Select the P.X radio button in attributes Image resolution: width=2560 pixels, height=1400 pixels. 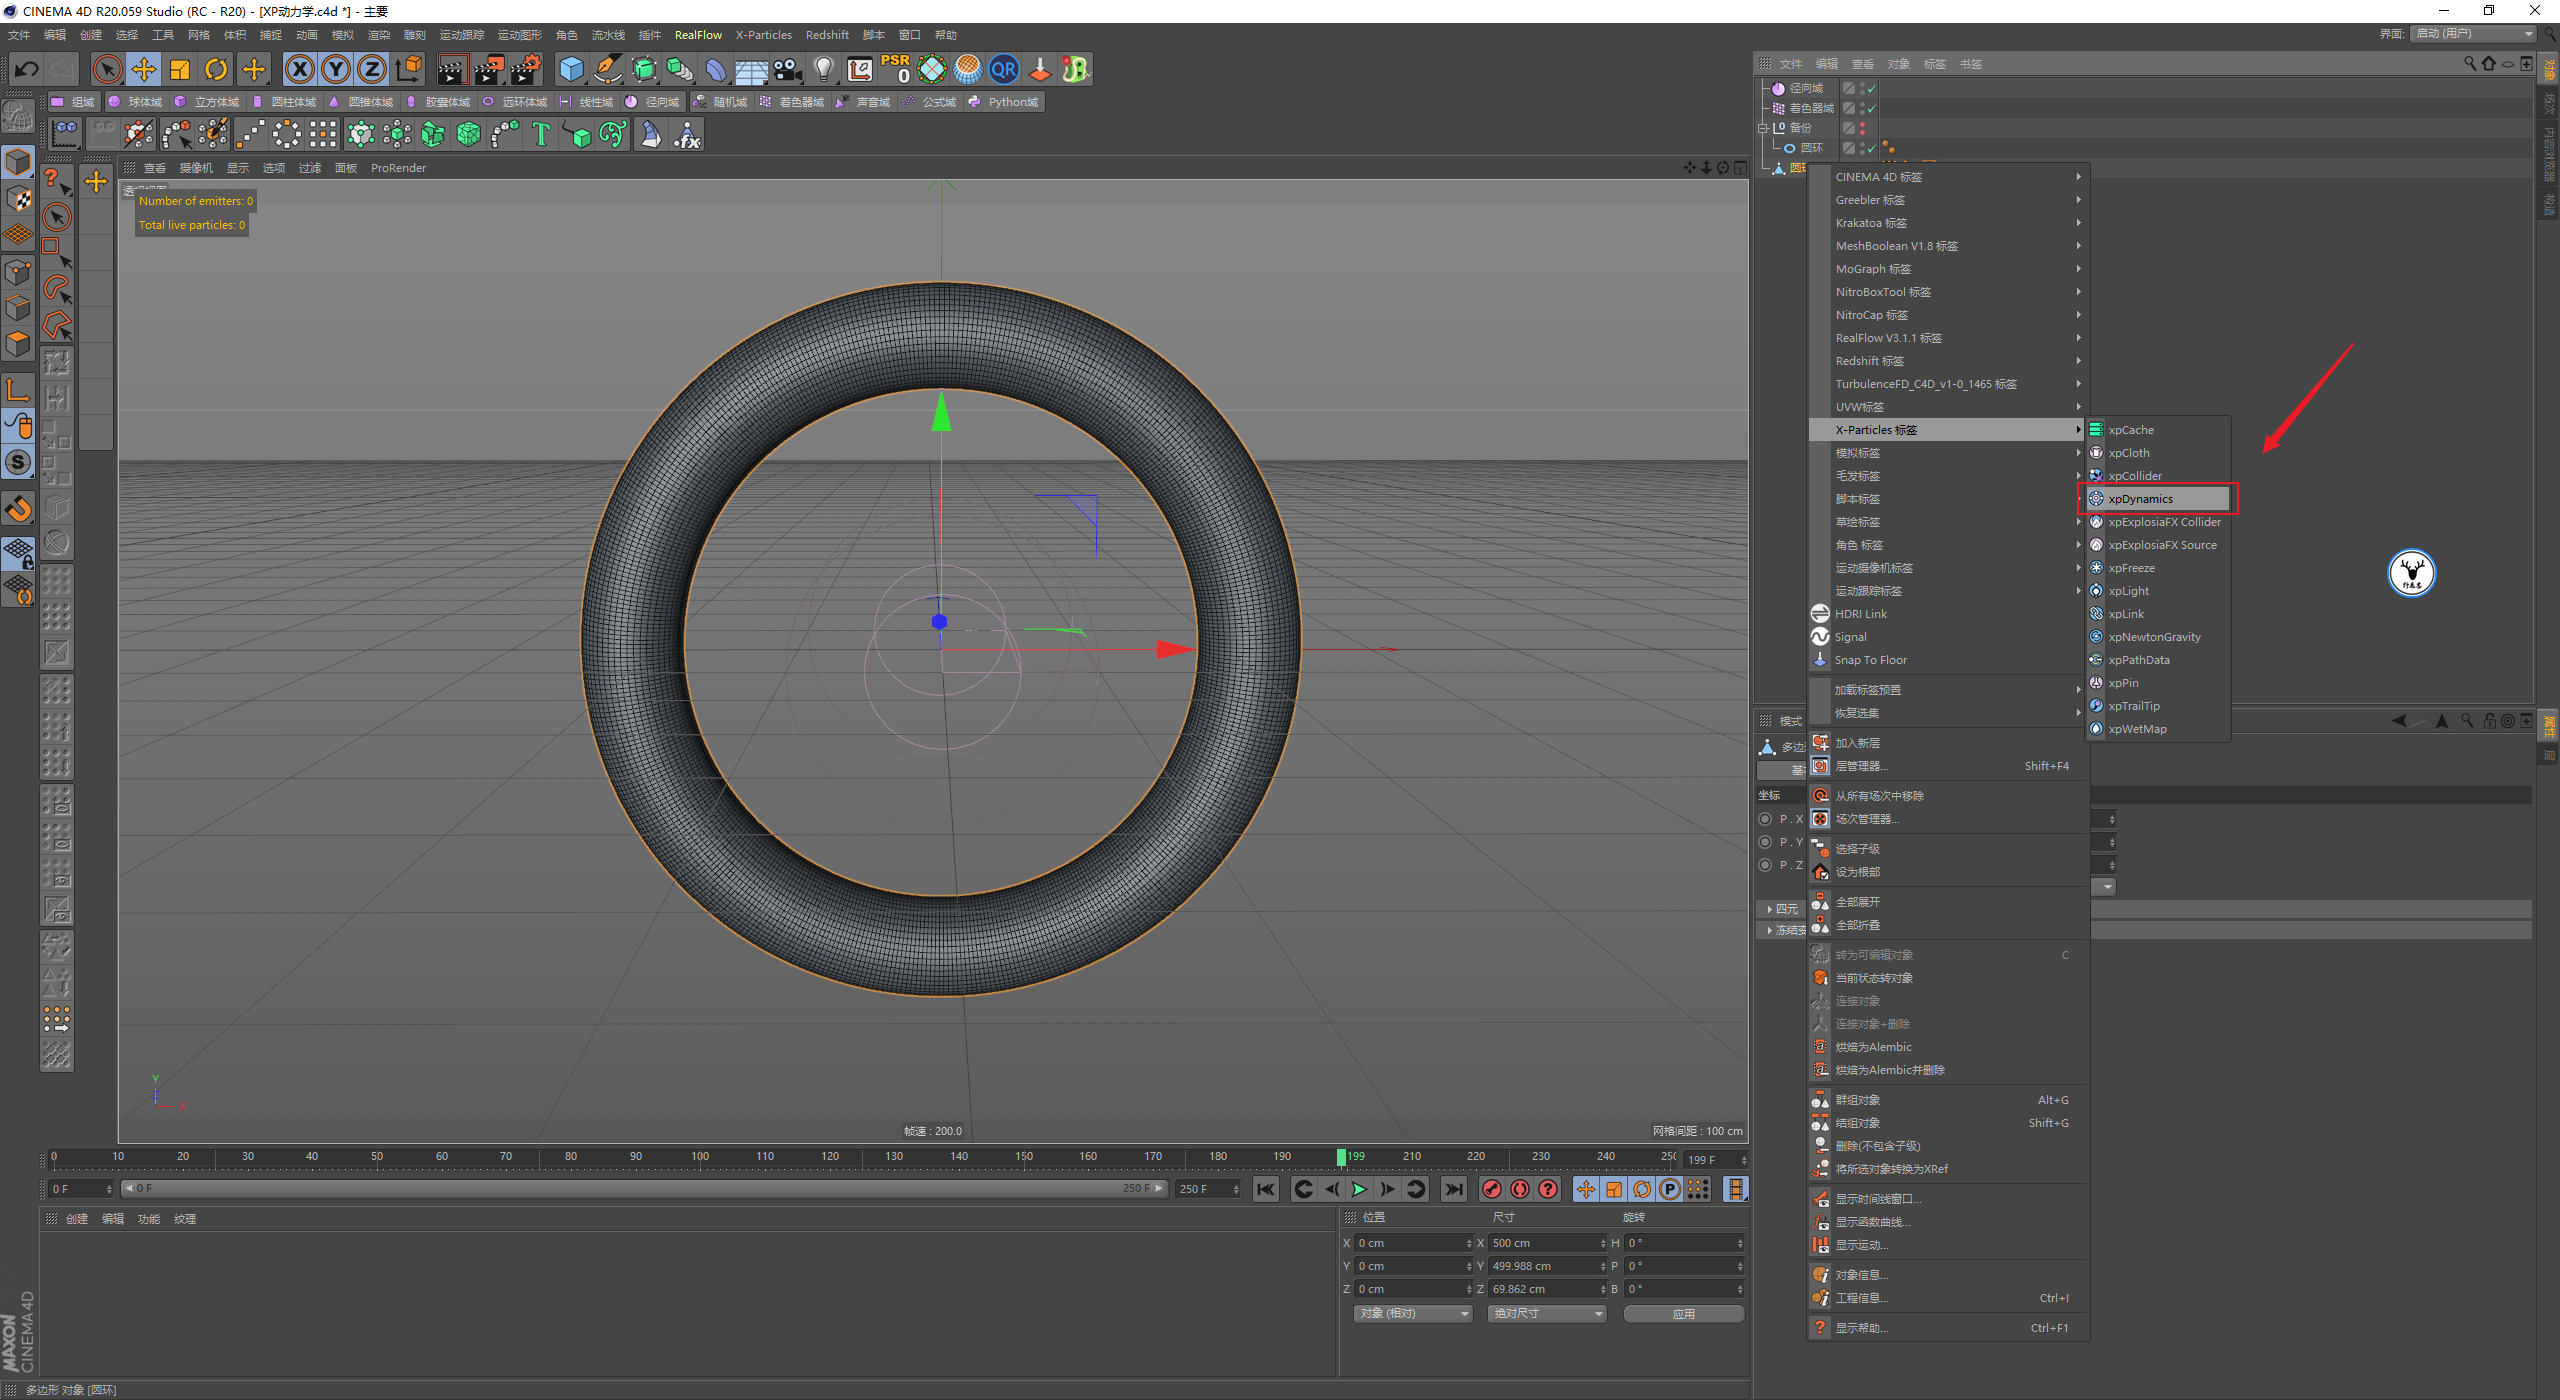pos(1765,819)
